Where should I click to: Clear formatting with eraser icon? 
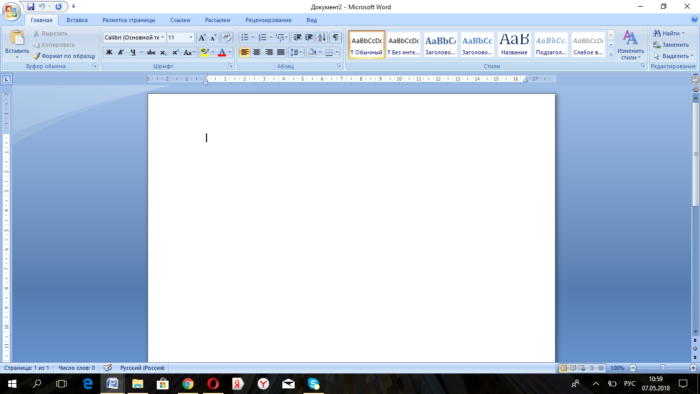click(x=227, y=37)
